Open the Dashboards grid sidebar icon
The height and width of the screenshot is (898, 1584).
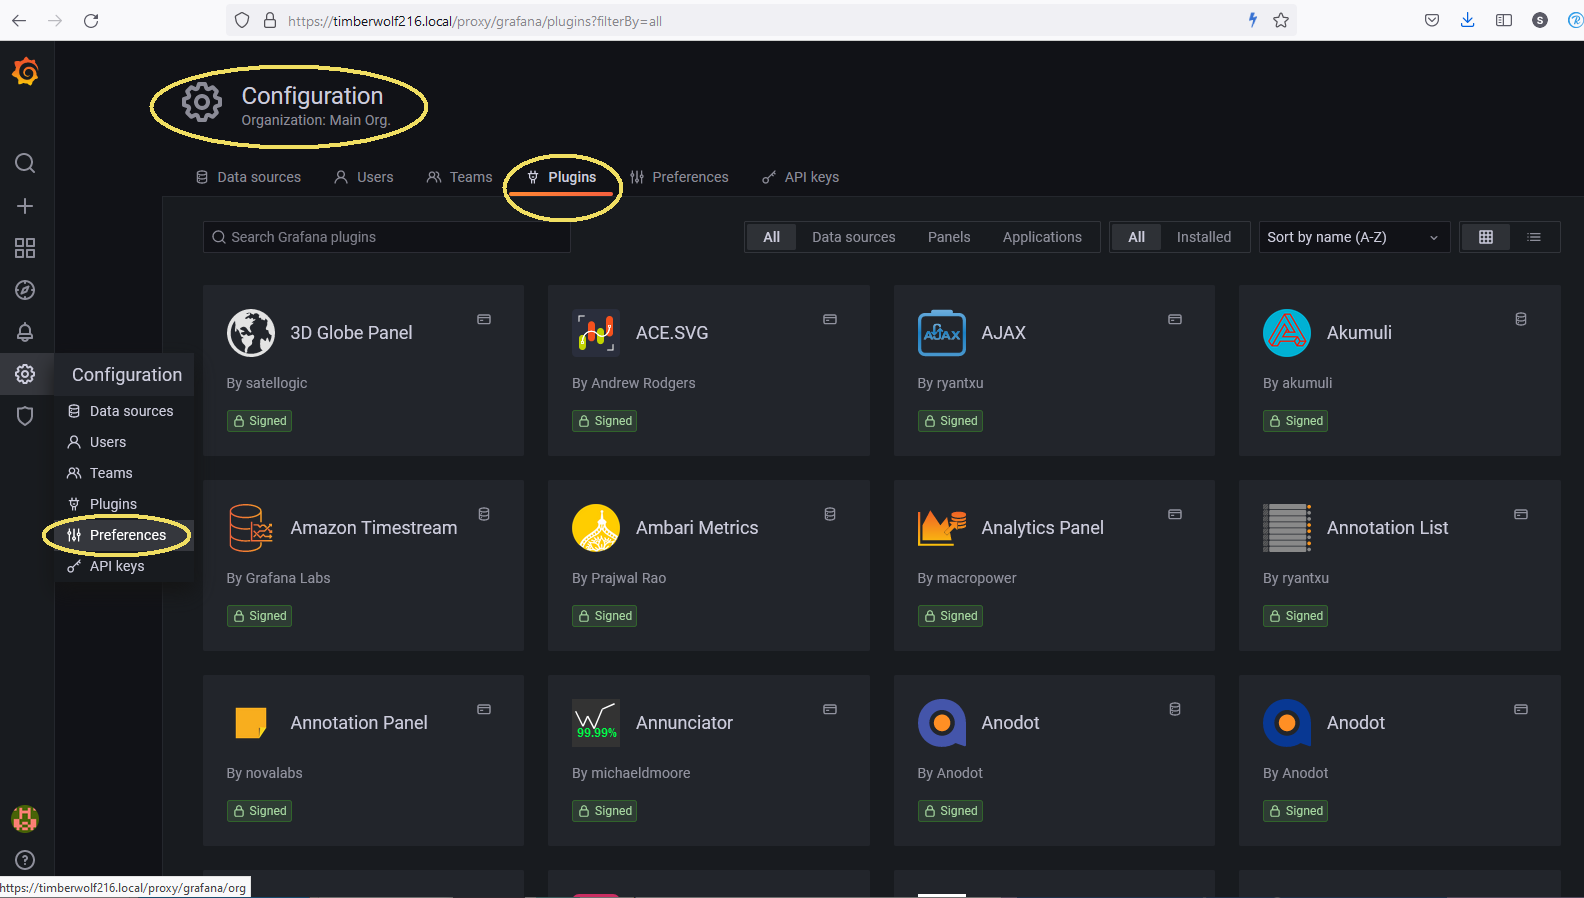pyautogui.click(x=25, y=248)
